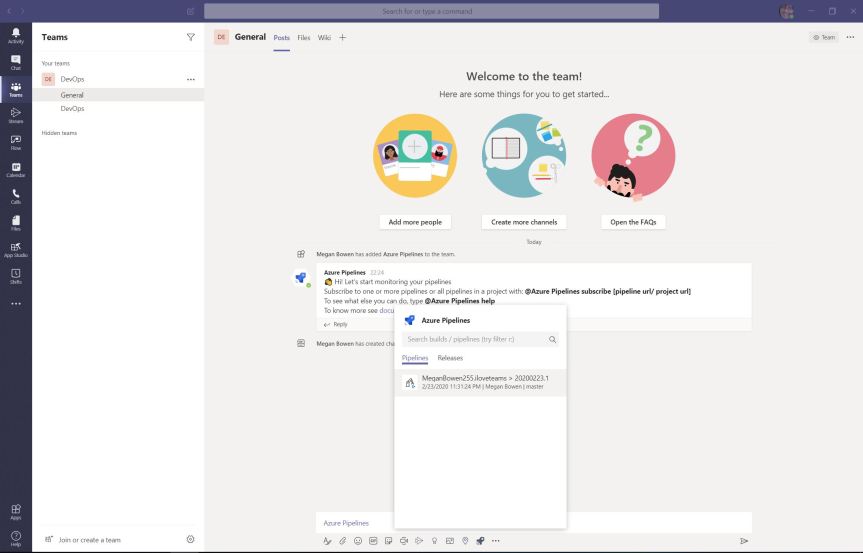Screen dimensions: 863x553
Task: Open the Files tab in General channel
Action: click(304, 38)
